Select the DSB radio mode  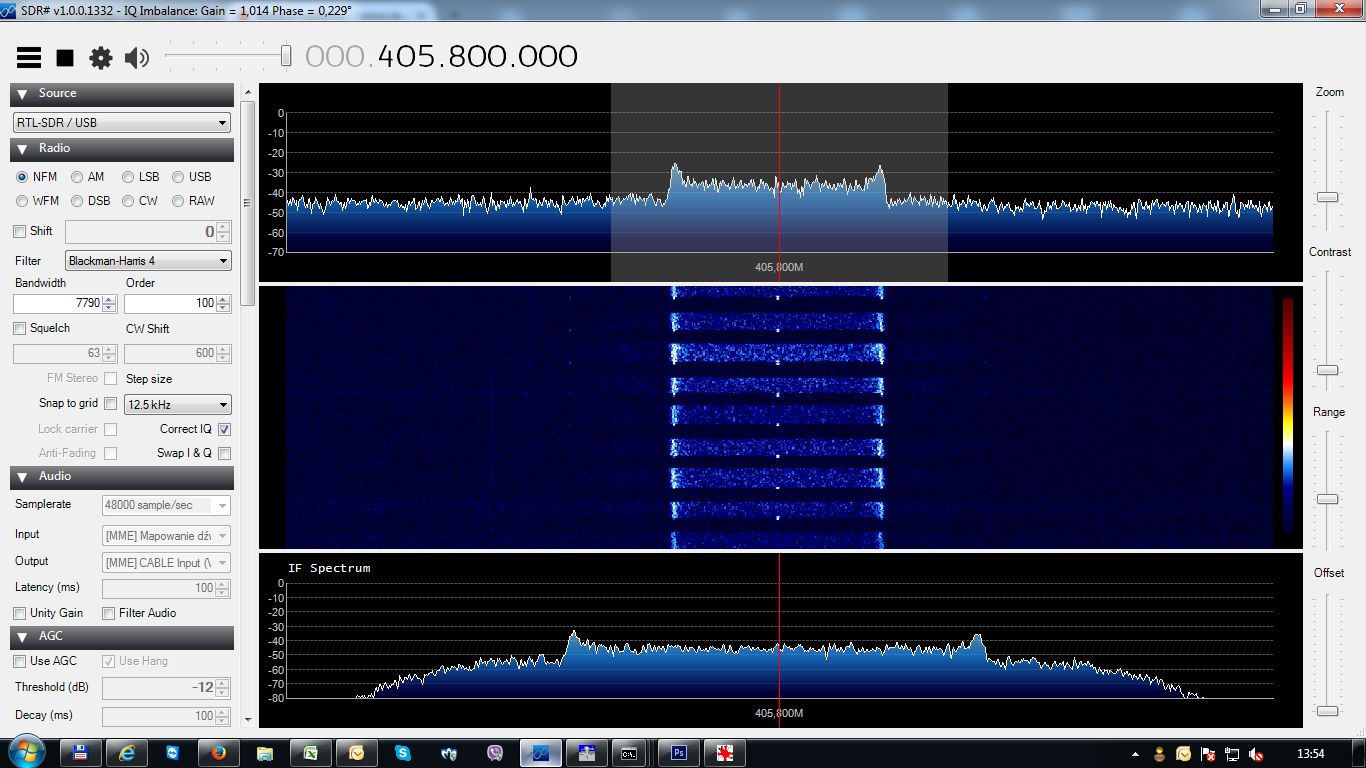click(77, 201)
